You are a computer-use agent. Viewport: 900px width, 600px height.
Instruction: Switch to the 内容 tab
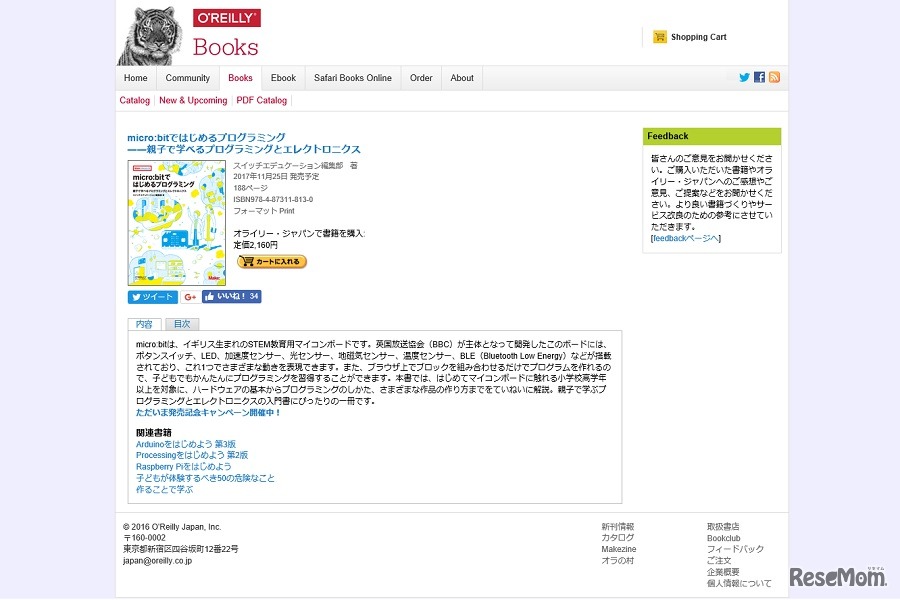[144, 324]
